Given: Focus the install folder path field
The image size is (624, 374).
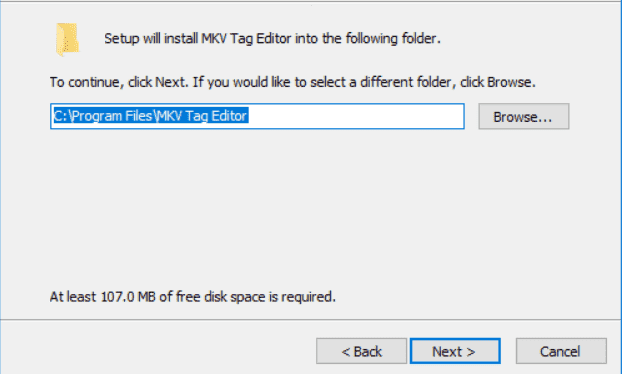Looking at the screenshot, I should (257, 116).
